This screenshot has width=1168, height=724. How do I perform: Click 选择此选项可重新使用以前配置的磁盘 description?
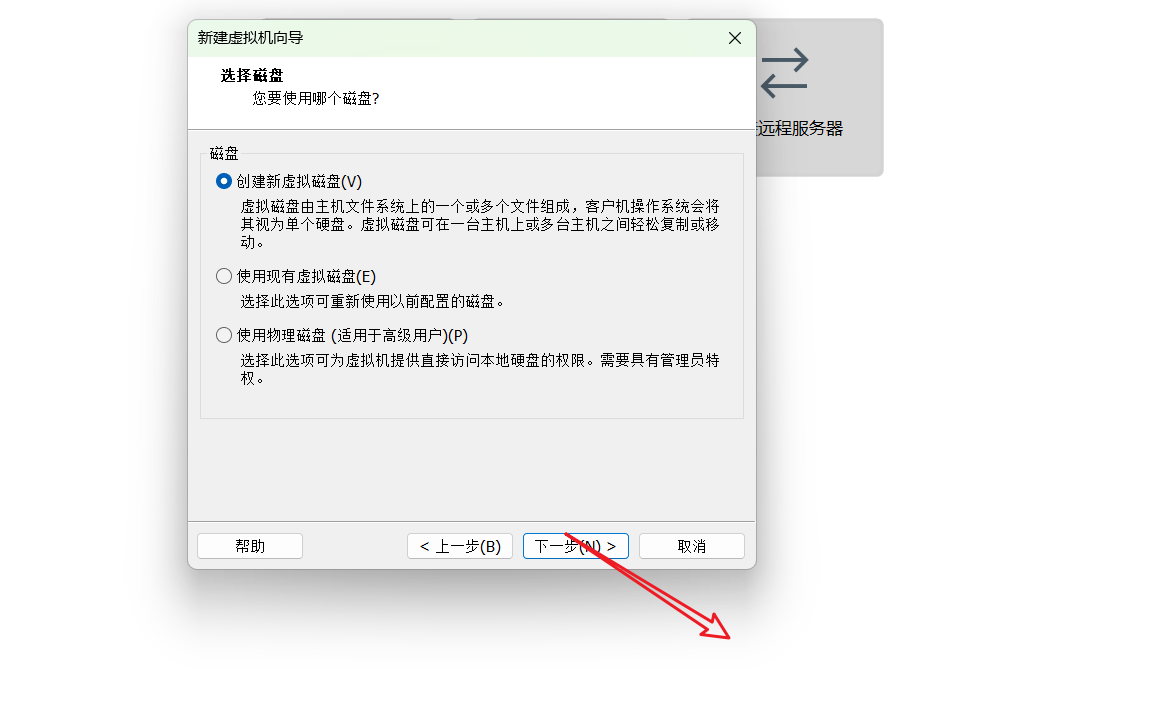coord(372,301)
